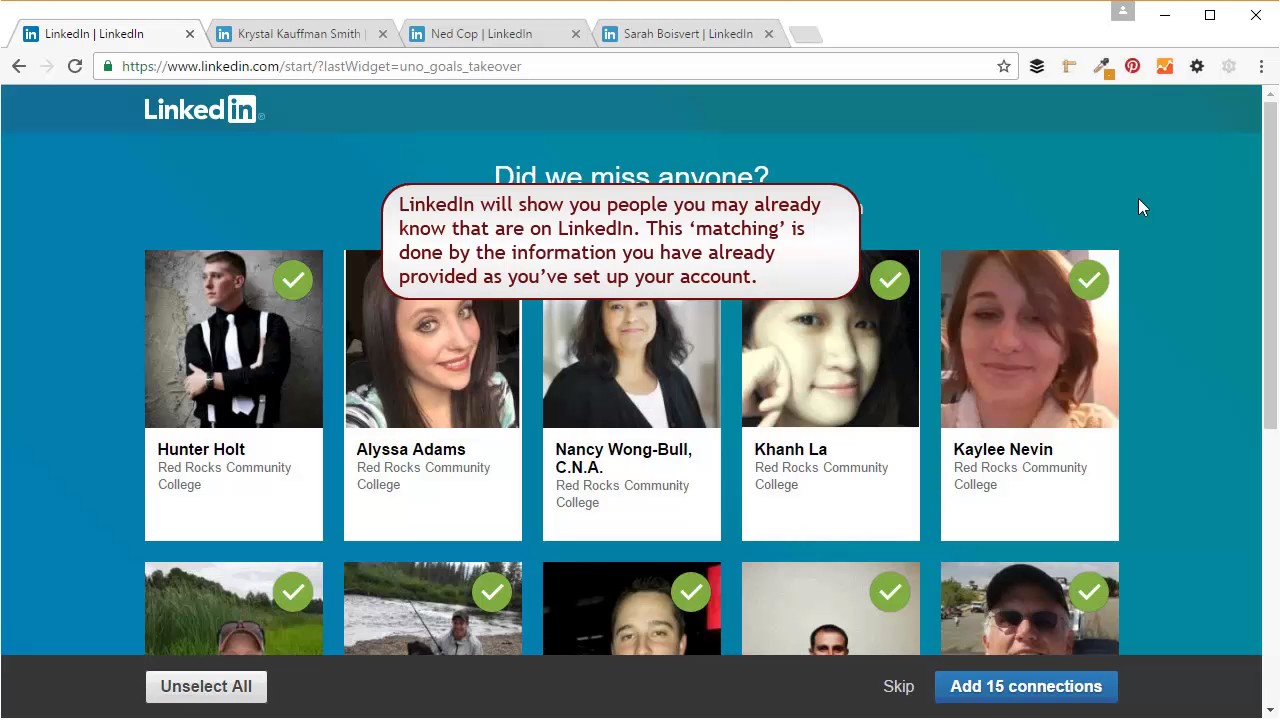Deselect Khanh La's green checkmark
The image size is (1280, 720).
click(x=890, y=280)
